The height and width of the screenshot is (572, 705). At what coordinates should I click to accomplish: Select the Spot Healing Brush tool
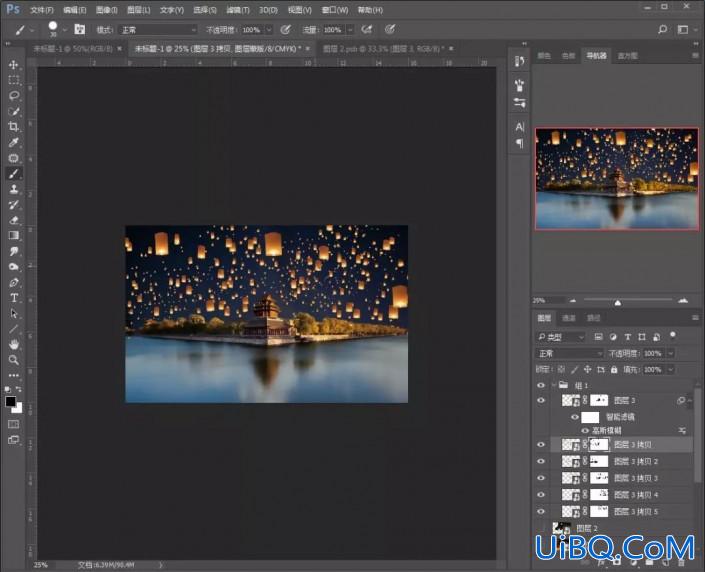(13, 158)
